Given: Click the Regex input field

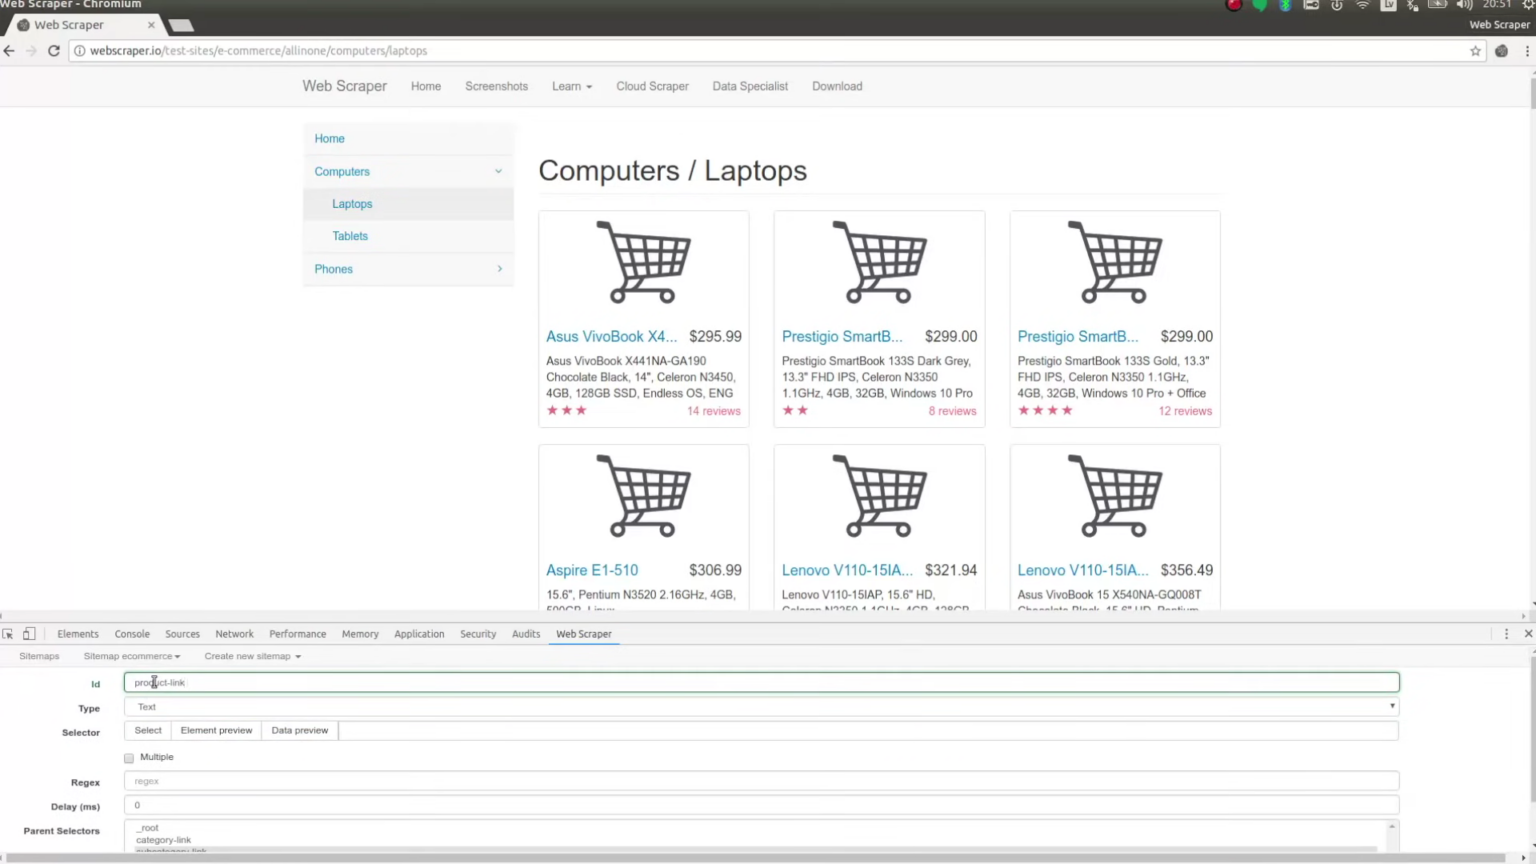Looking at the screenshot, I should (x=761, y=782).
